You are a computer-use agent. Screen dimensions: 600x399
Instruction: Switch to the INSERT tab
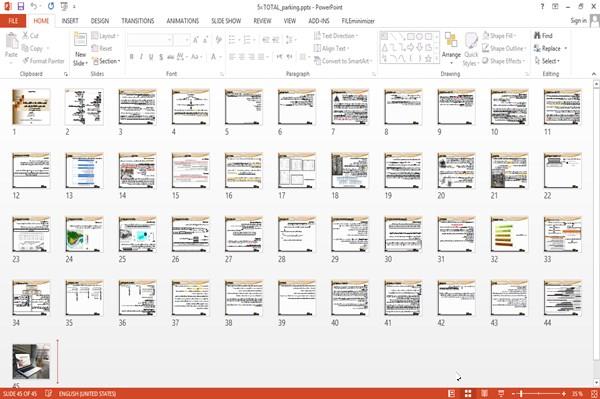(x=70, y=21)
